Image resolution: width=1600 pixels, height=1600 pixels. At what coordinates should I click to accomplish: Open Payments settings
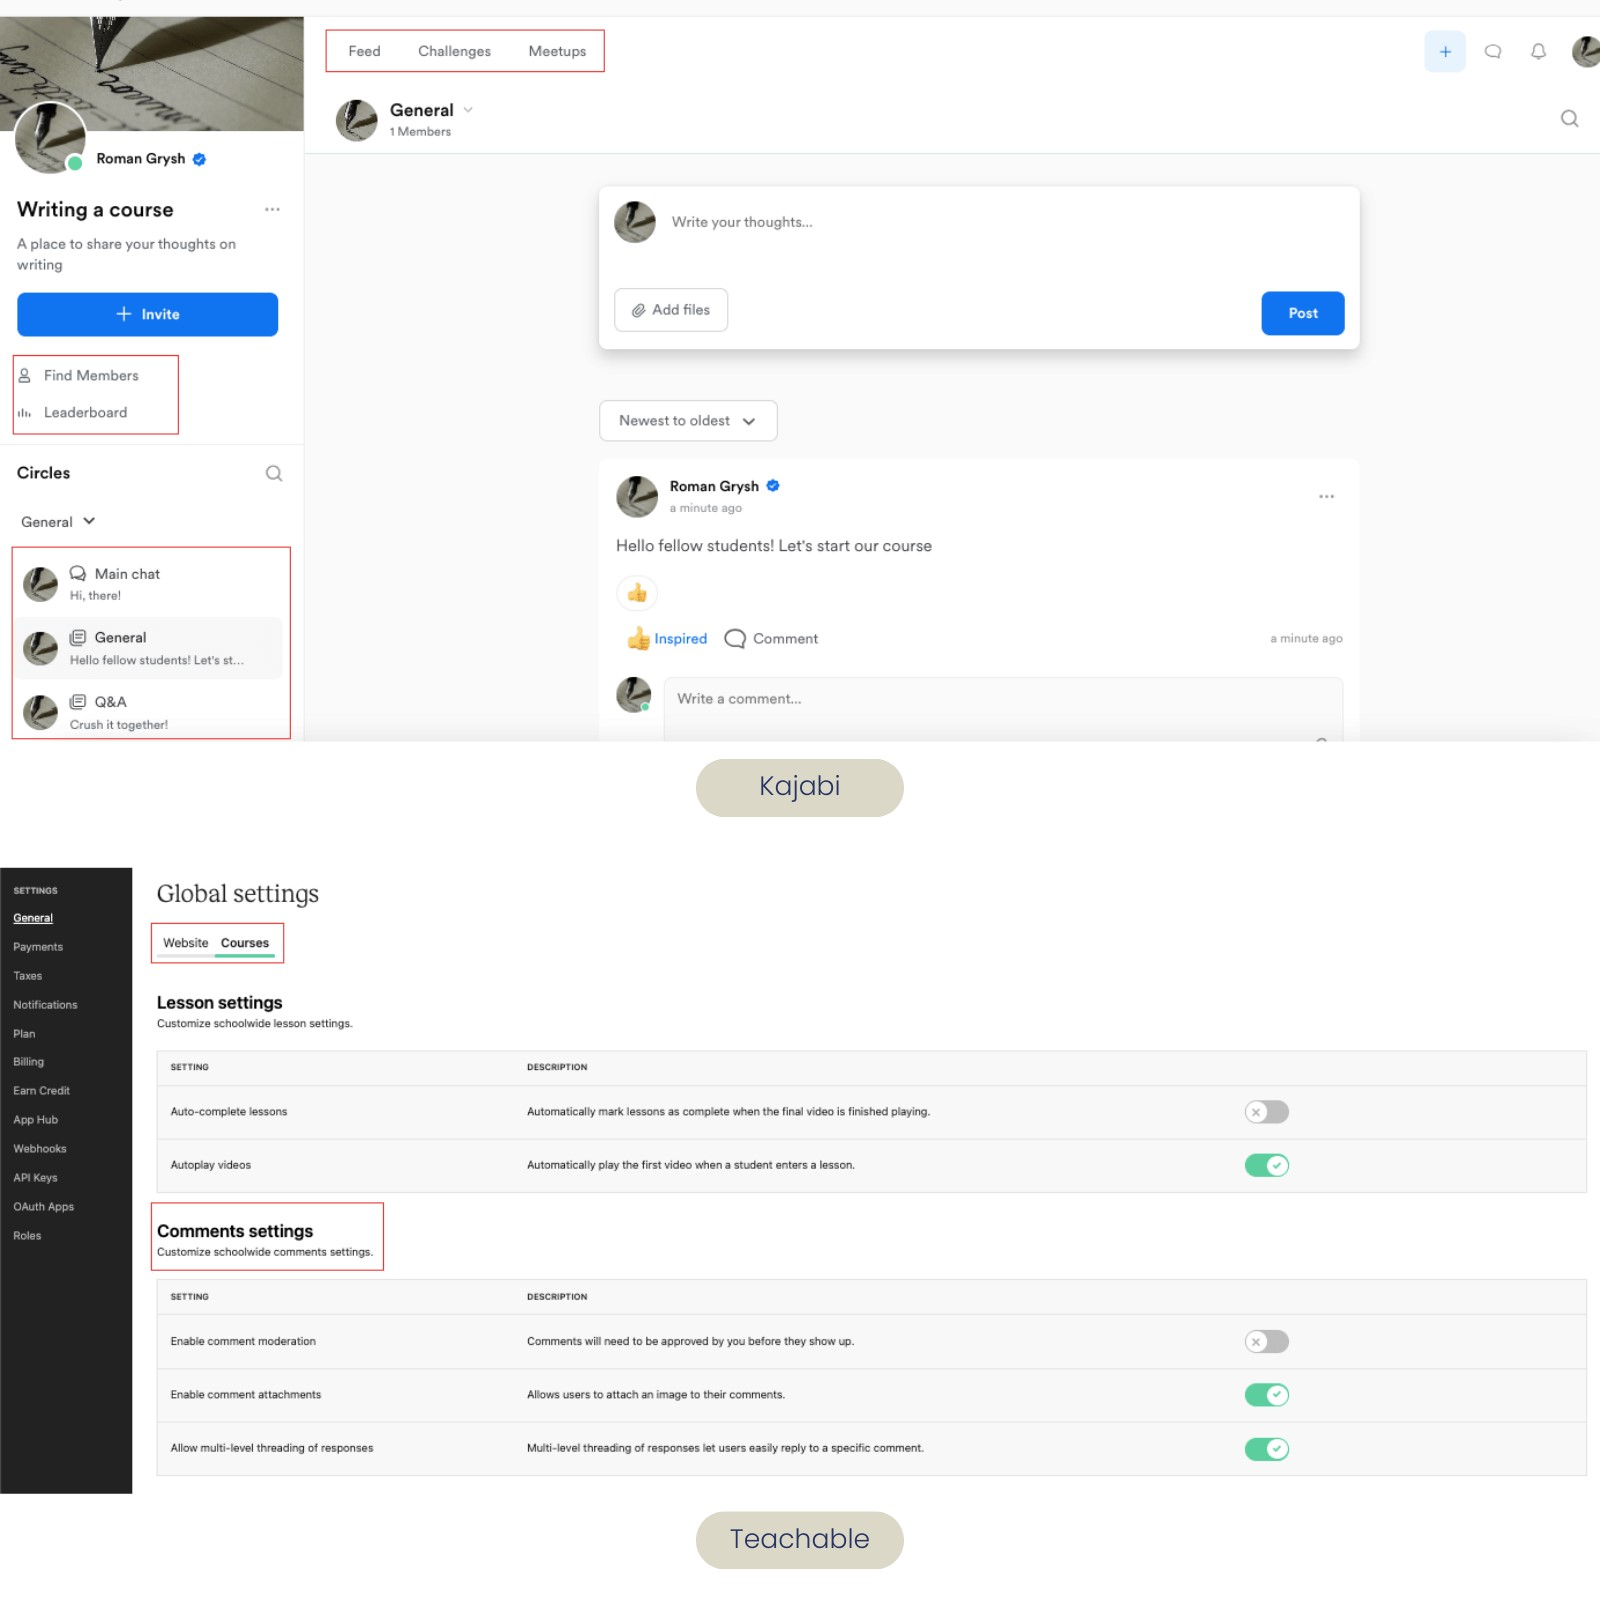pyautogui.click(x=38, y=947)
